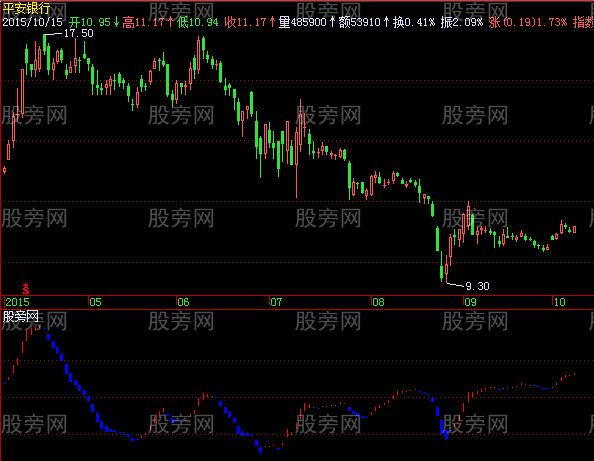Click the high price 高11.17
This screenshot has height=461, width=594.
(144, 22)
